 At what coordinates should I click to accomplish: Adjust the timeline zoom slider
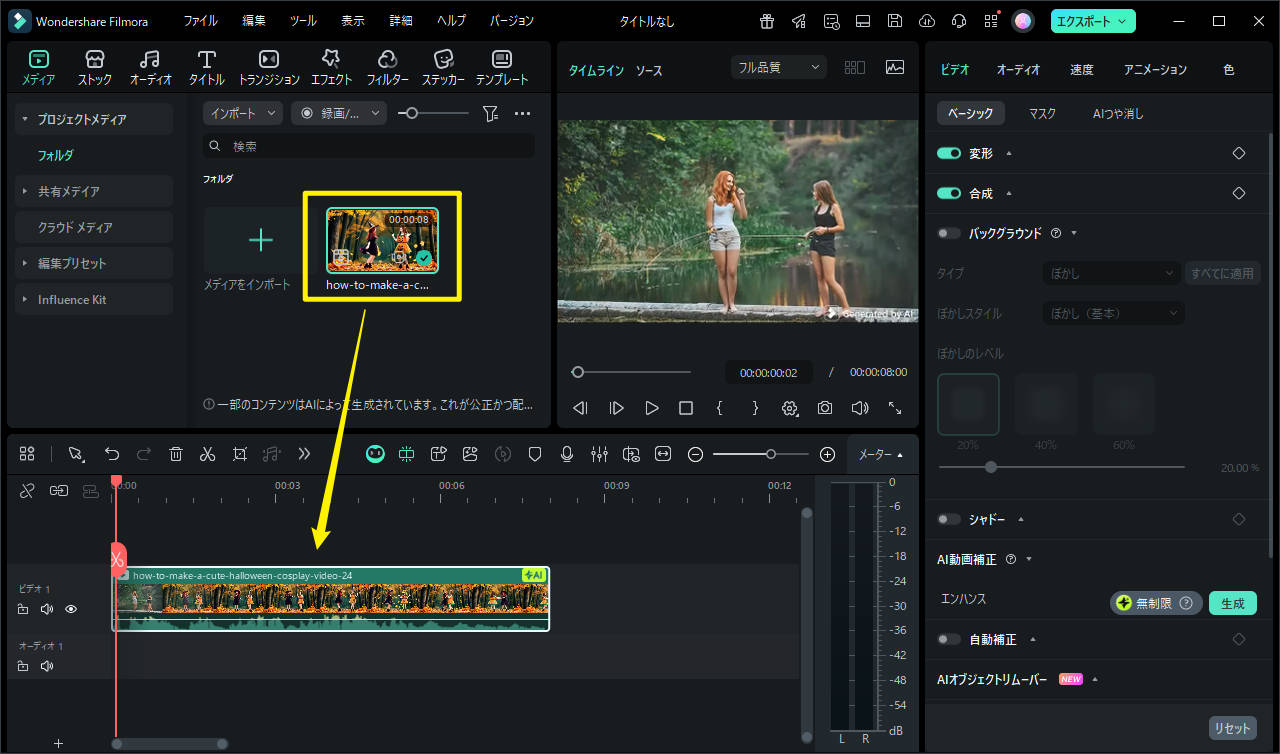coord(770,454)
